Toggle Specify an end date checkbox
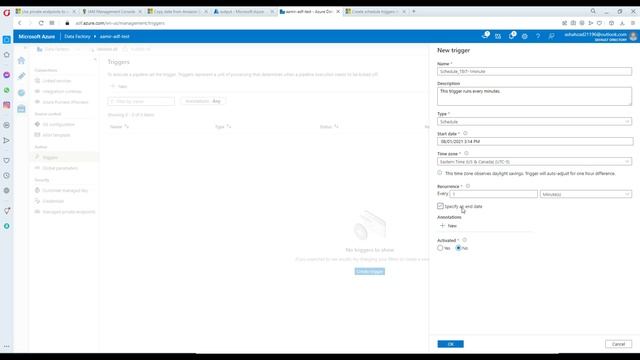640x360 pixels. [x=440, y=206]
